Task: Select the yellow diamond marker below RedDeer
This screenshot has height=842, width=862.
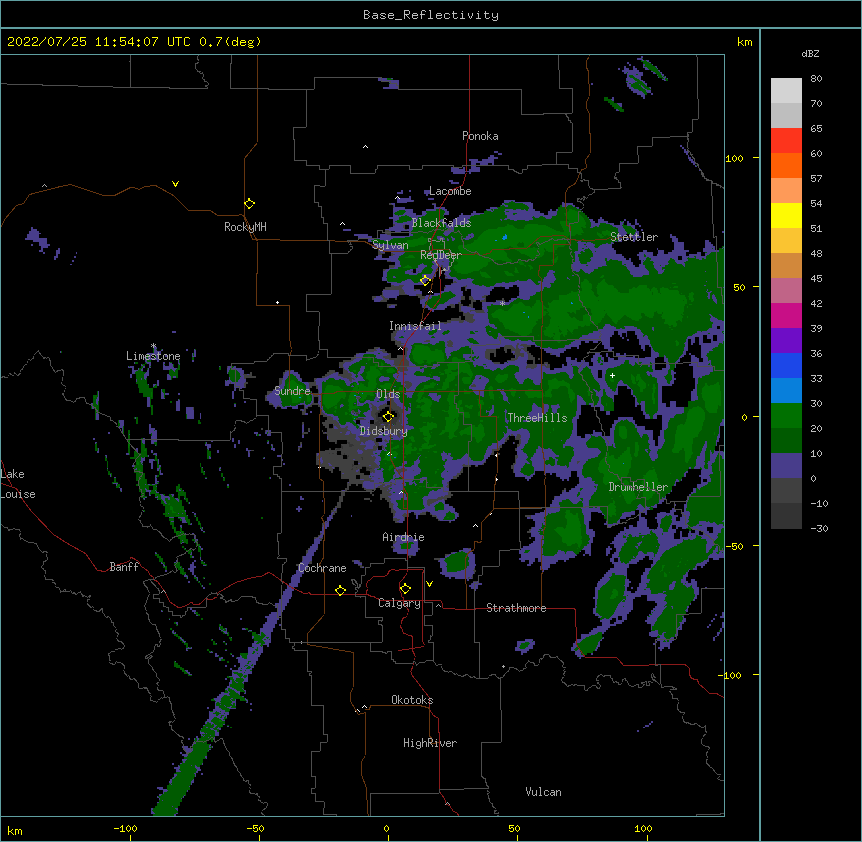Action: tap(425, 280)
